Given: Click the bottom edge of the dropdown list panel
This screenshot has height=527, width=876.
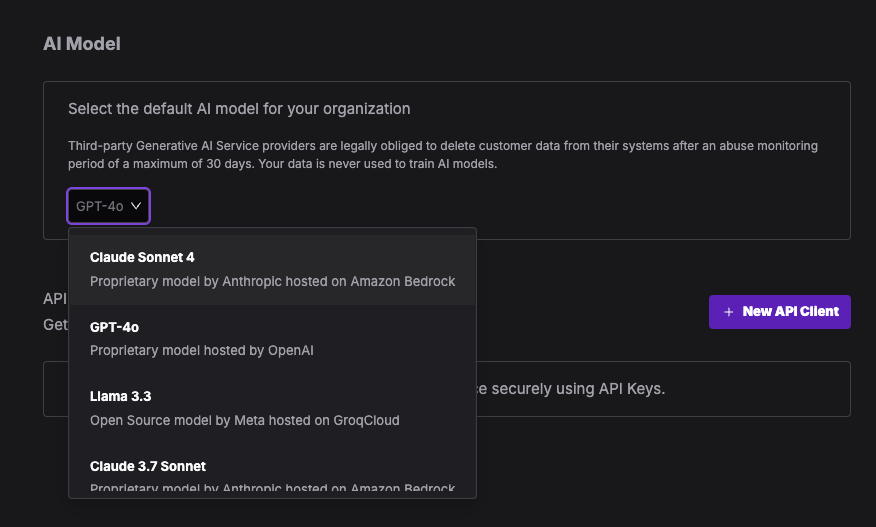Looking at the screenshot, I should coord(272,497).
